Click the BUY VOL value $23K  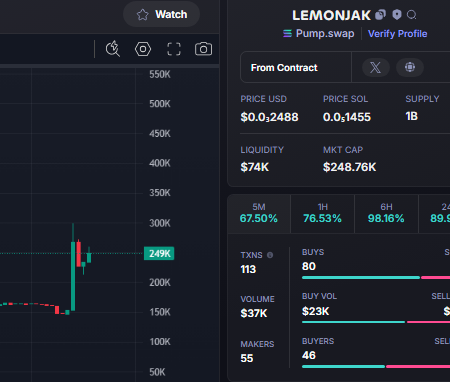tap(315, 311)
